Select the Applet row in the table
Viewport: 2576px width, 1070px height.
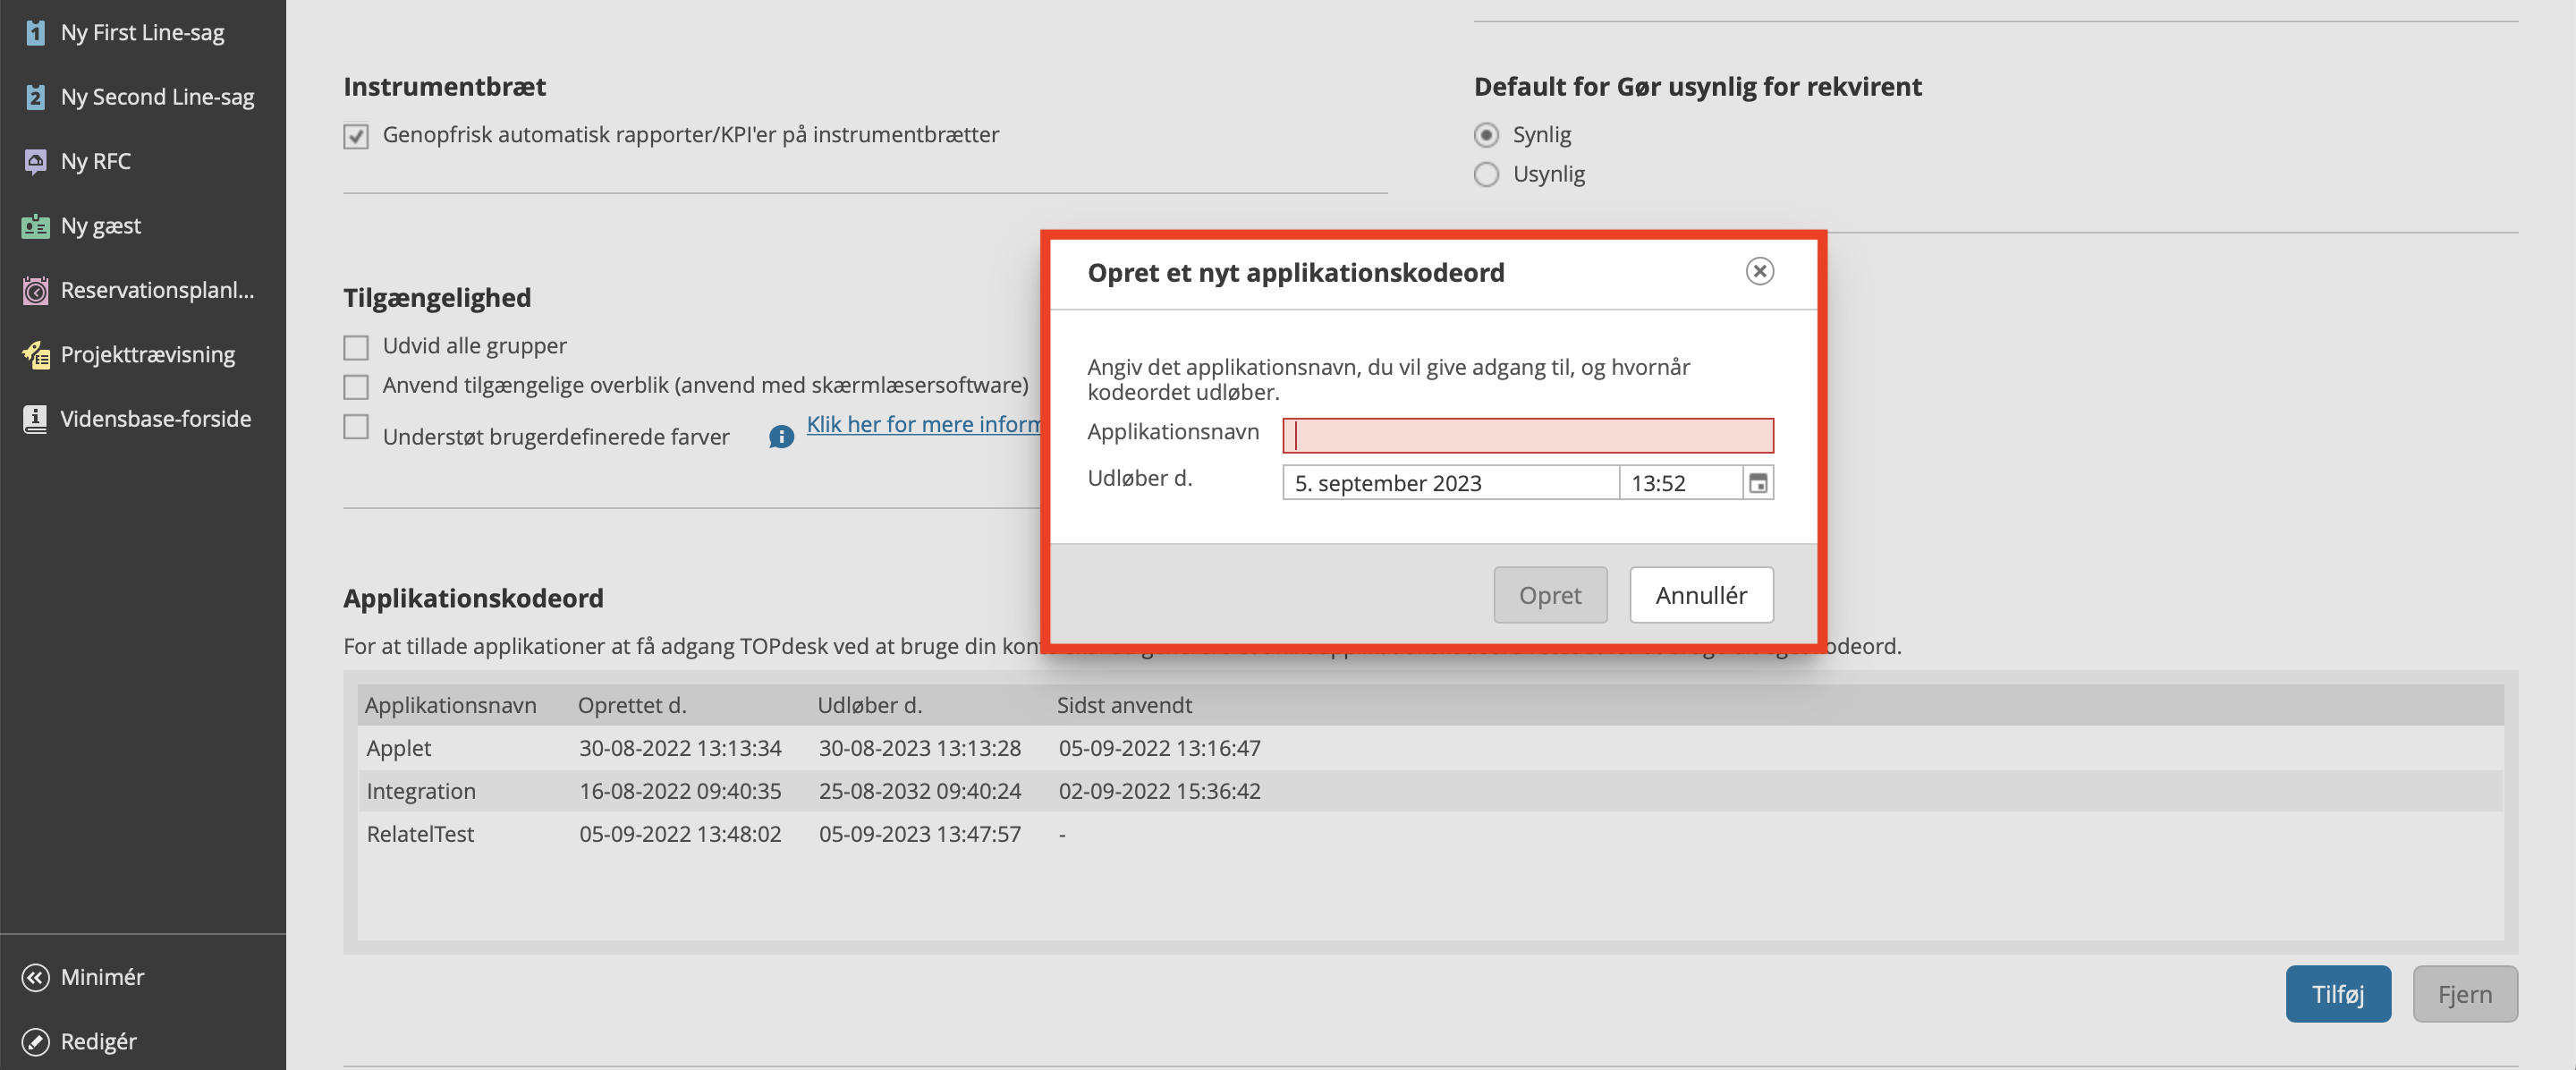[x=1429, y=748]
